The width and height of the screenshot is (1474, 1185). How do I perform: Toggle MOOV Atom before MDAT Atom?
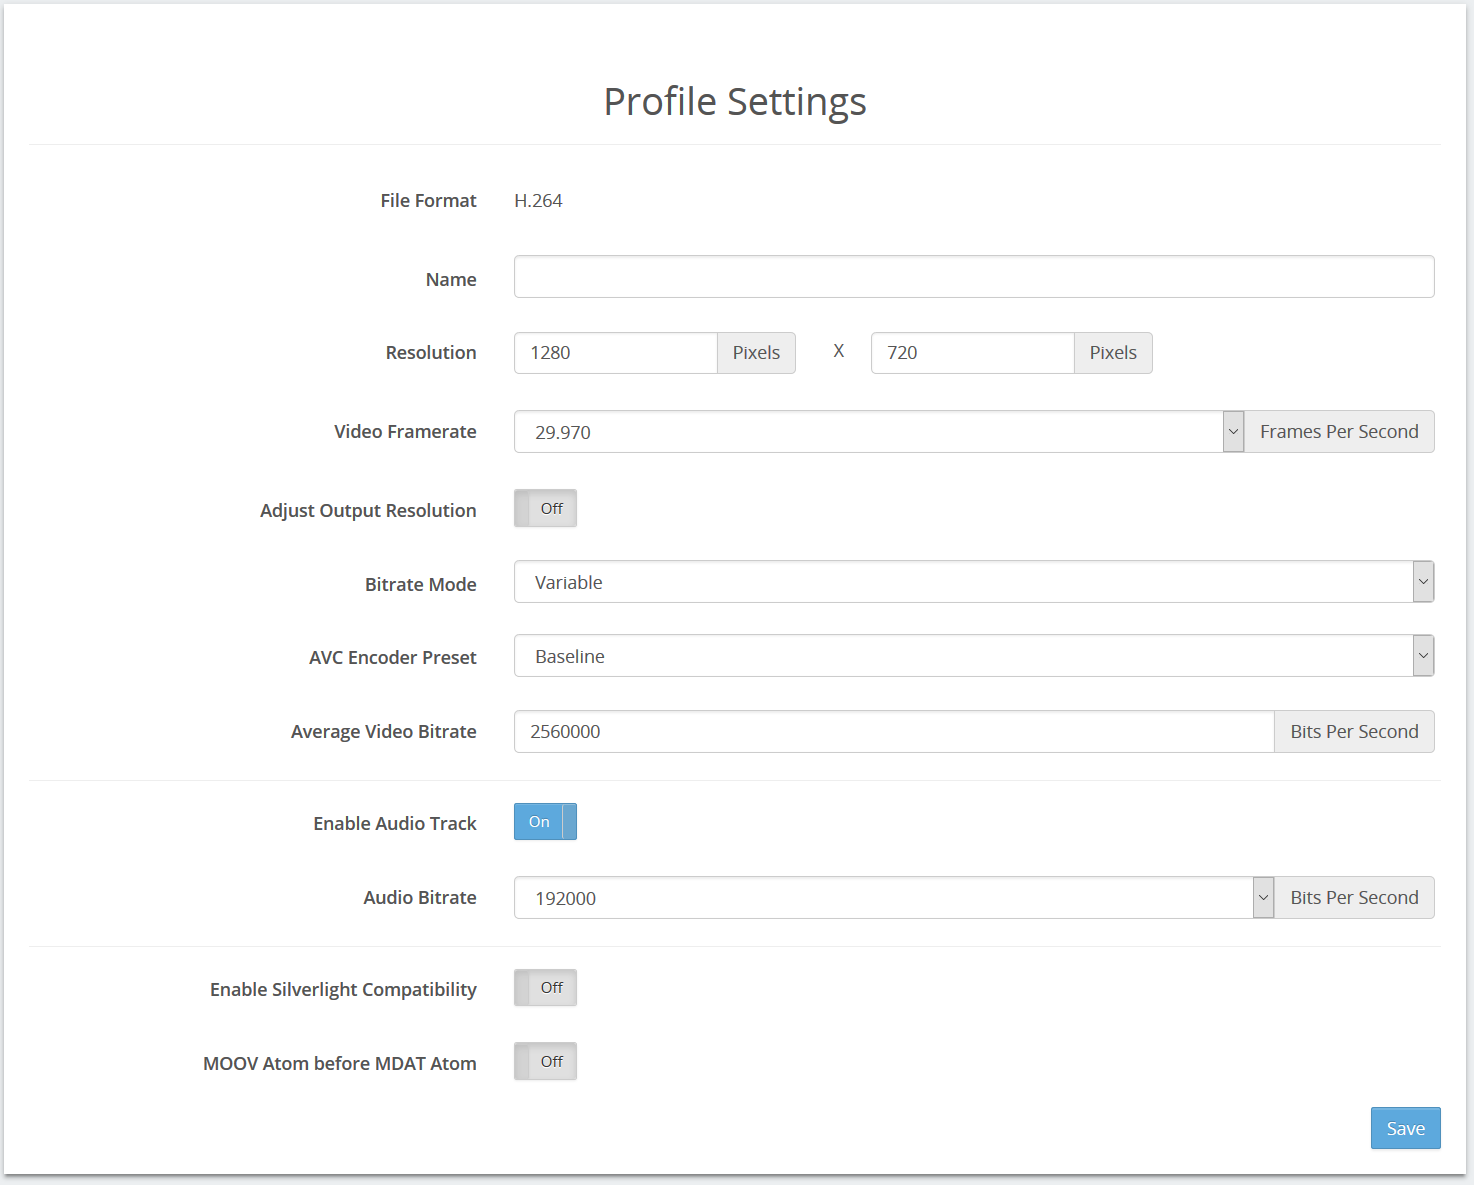[545, 1062]
